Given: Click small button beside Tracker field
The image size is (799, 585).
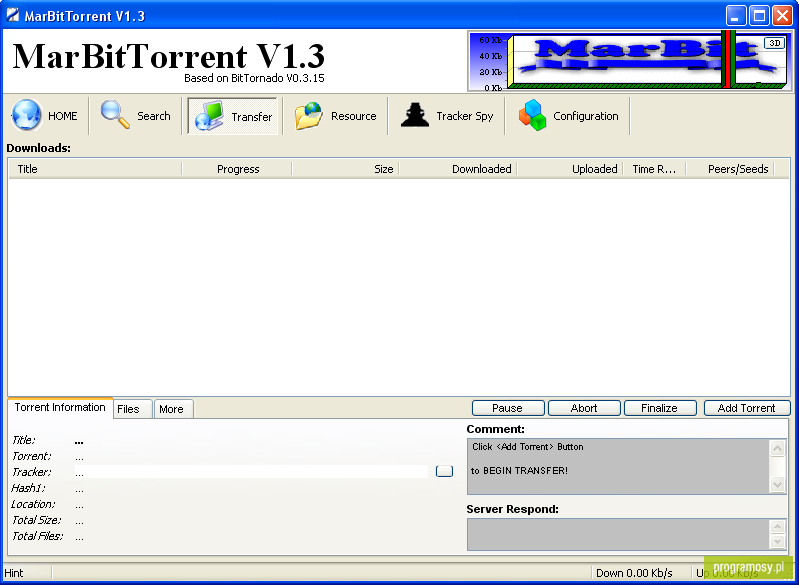Looking at the screenshot, I should point(444,471).
